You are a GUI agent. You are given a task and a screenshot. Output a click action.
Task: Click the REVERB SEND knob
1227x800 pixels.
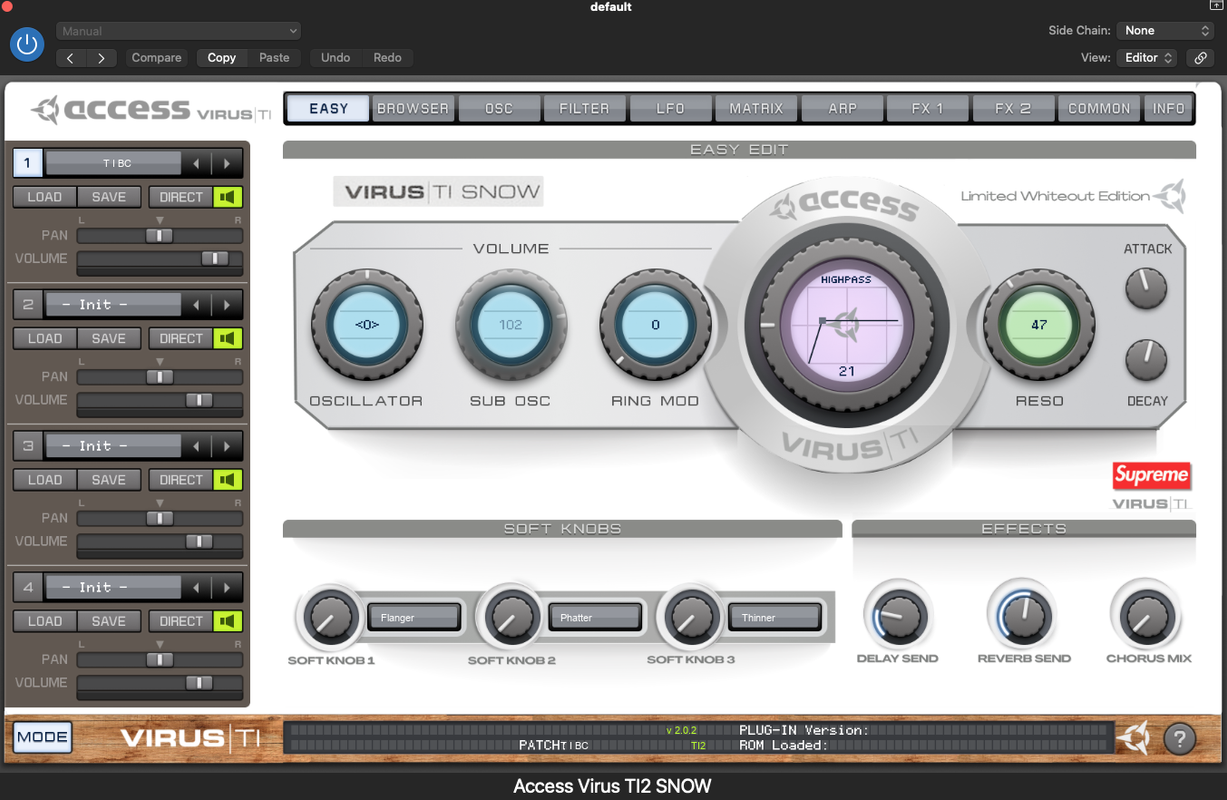coord(1023,616)
